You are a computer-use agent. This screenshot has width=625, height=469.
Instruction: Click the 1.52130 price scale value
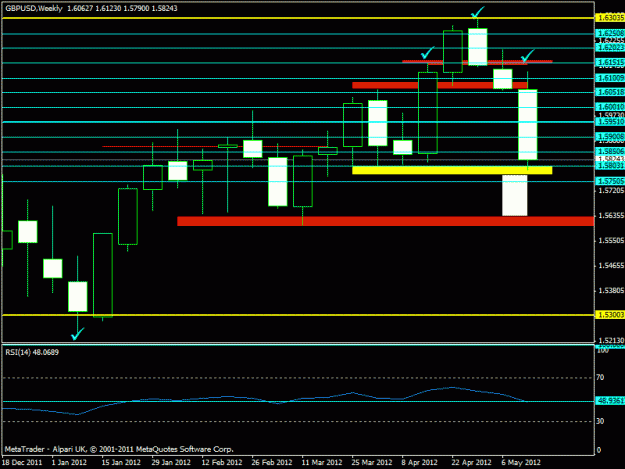[611, 340]
